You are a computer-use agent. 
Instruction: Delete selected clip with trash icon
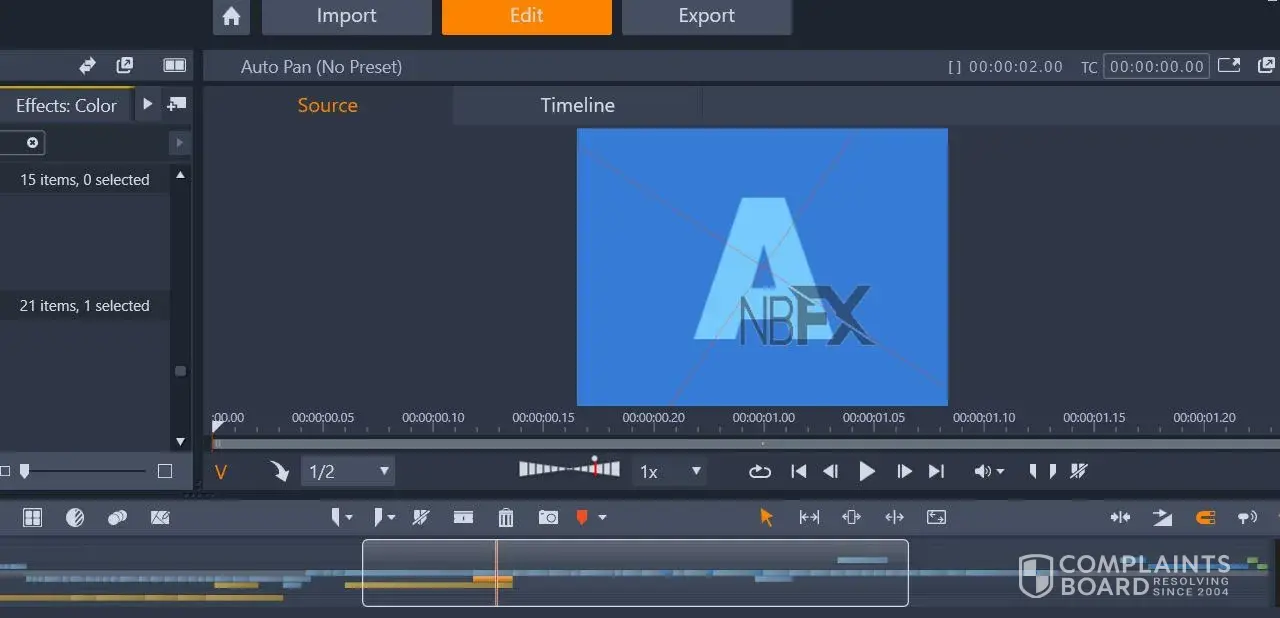(x=506, y=517)
